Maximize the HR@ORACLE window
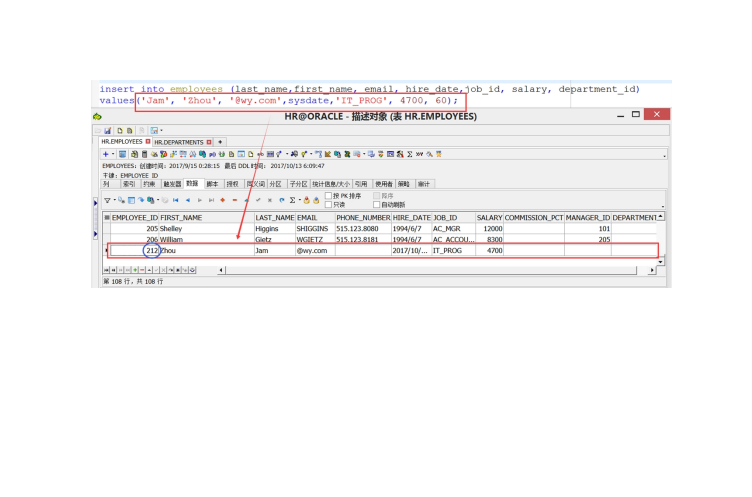Viewport: 752px width, 497px height. (636, 114)
